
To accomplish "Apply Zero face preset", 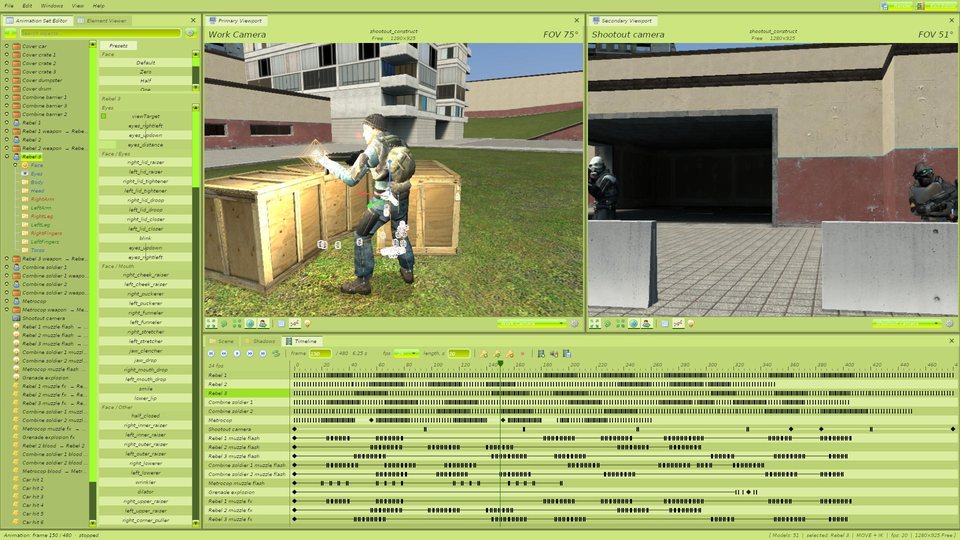I will [x=145, y=72].
